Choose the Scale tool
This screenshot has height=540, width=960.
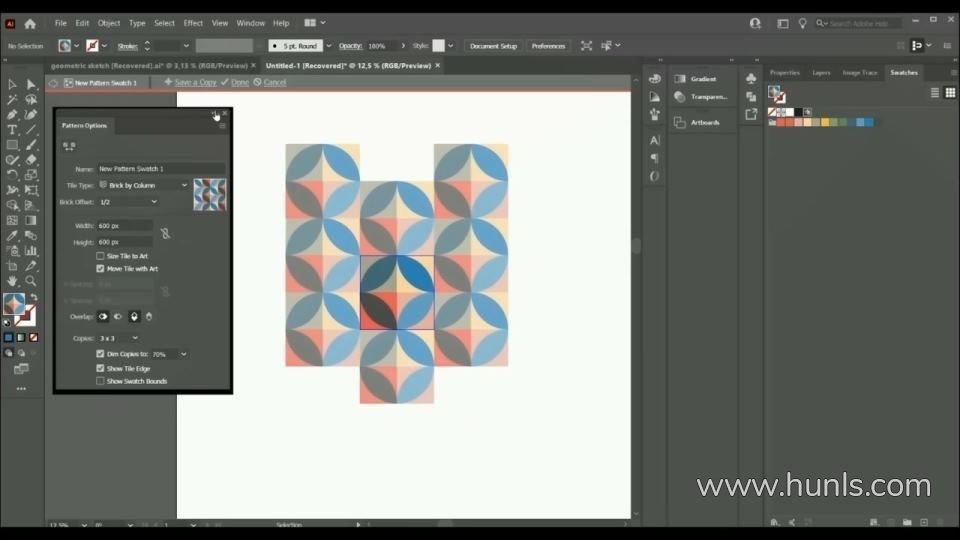(31, 175)
